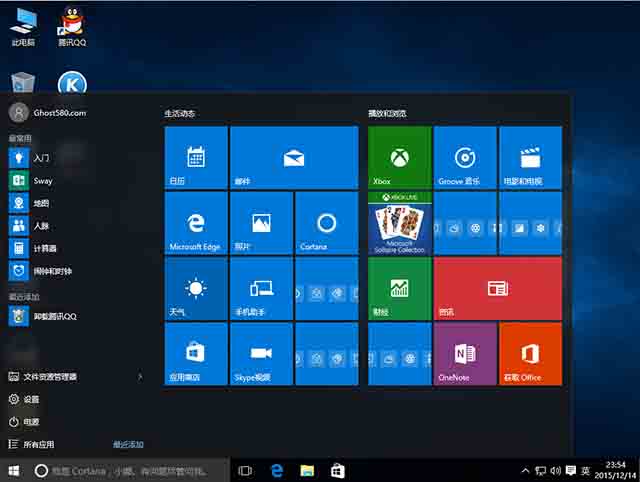Open Task View in the taskbar
The image size is (640, 482).
pyautogui.click(x=245, y=471)
